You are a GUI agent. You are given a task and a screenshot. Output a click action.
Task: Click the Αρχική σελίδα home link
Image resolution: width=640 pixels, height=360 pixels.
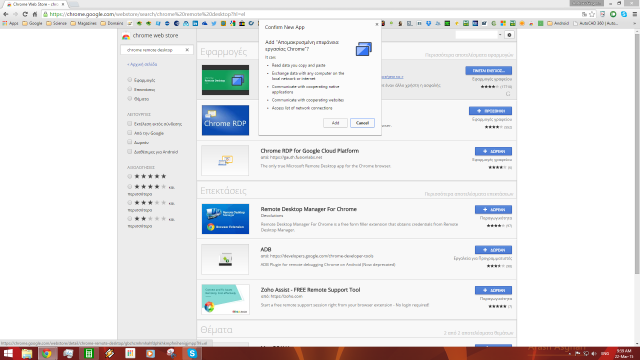pos(142,64)
